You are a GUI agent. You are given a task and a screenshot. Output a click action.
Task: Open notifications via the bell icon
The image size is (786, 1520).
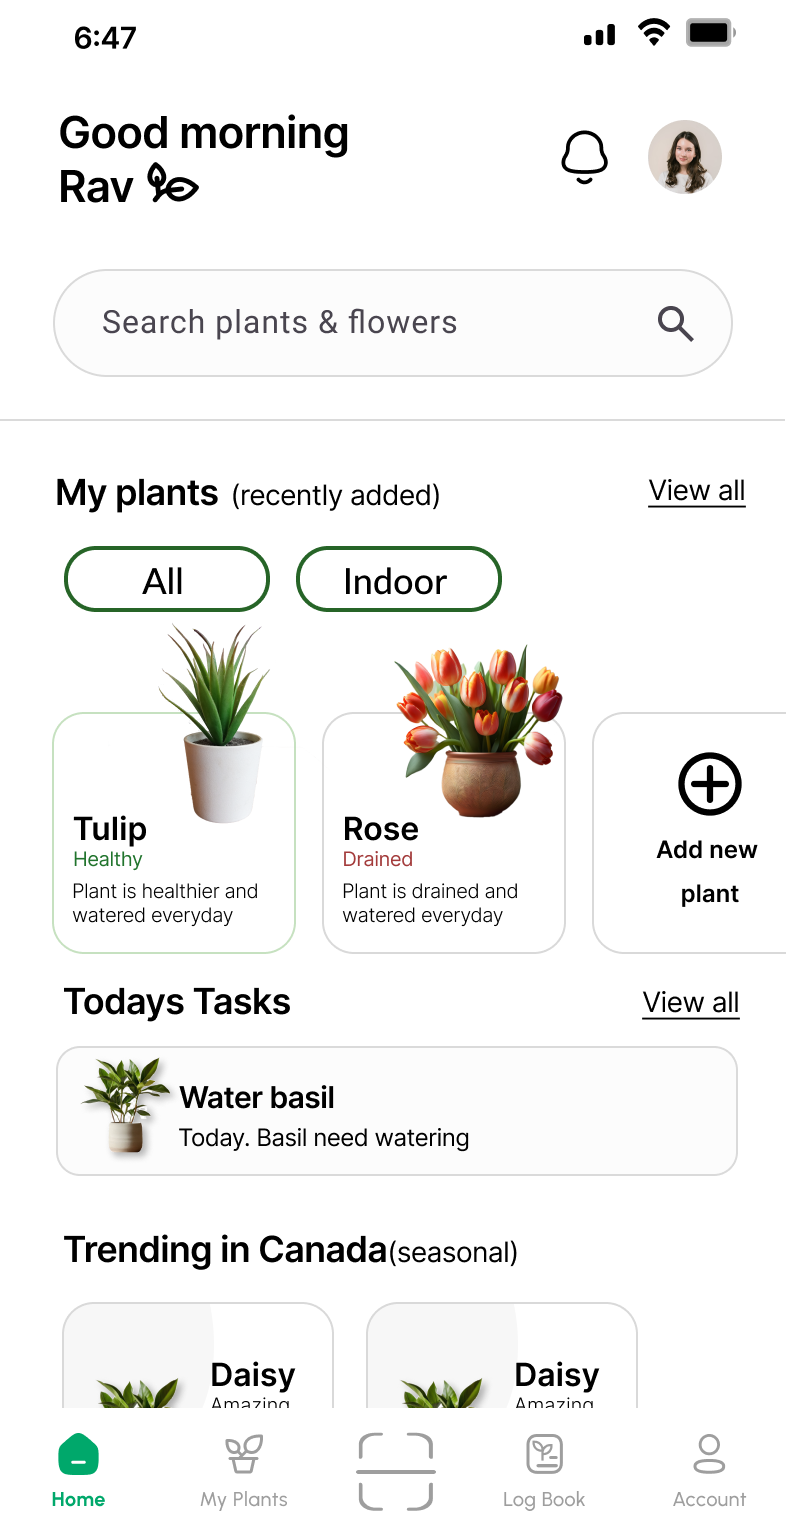tap(584, 157)
